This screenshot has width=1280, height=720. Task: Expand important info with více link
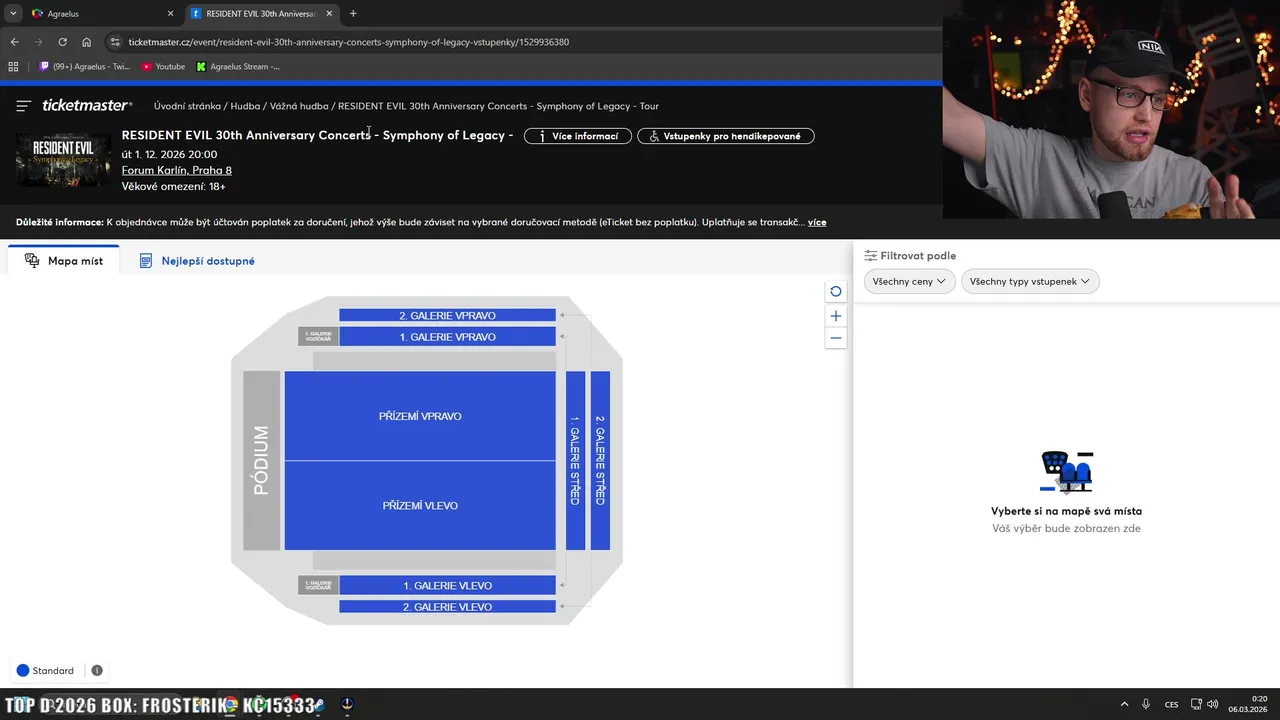[x=817, y=222]
